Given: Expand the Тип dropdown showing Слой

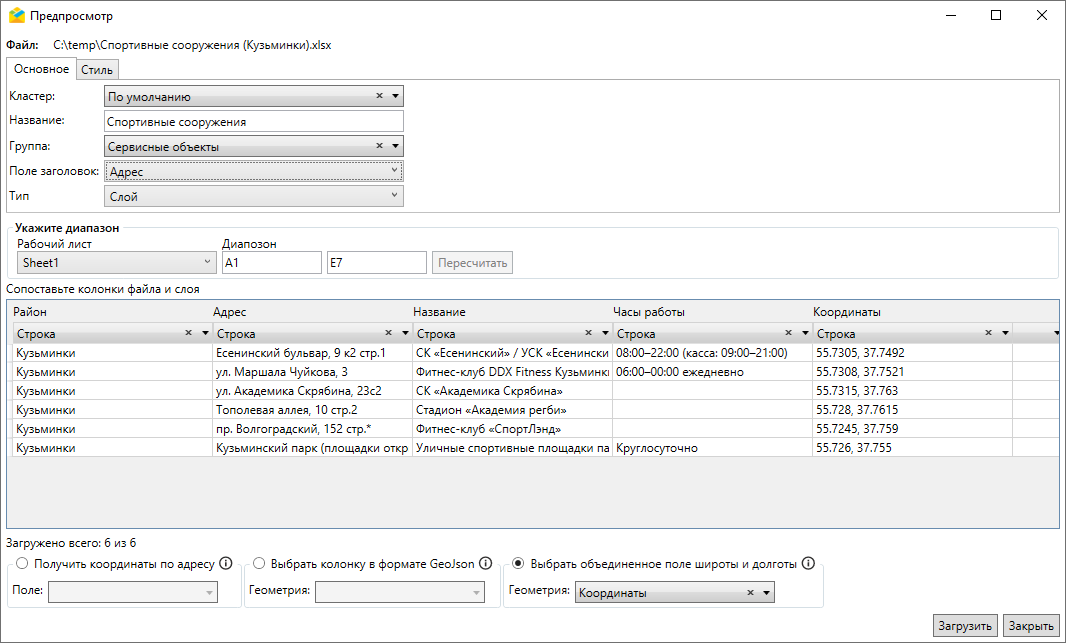Looking at the screenshot, I should point(254,196).
